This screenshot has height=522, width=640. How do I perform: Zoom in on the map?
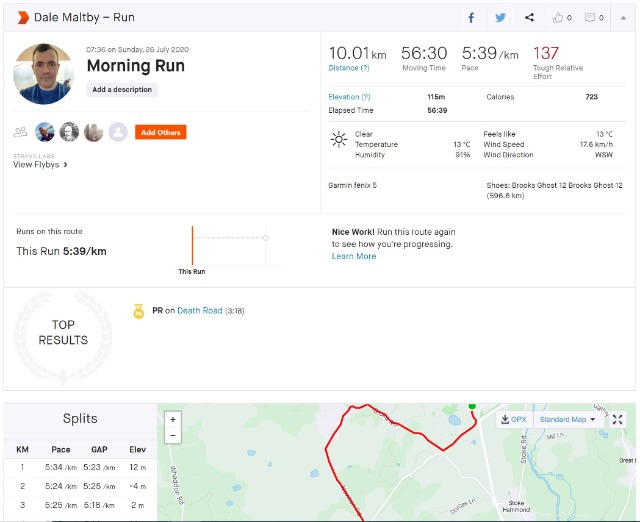point(173,420)
